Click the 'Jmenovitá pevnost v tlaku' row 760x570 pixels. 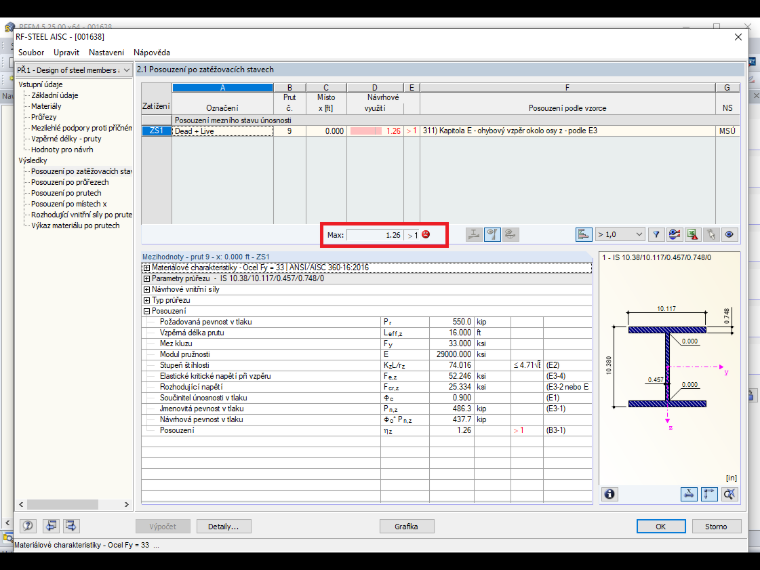coord(367,409)
